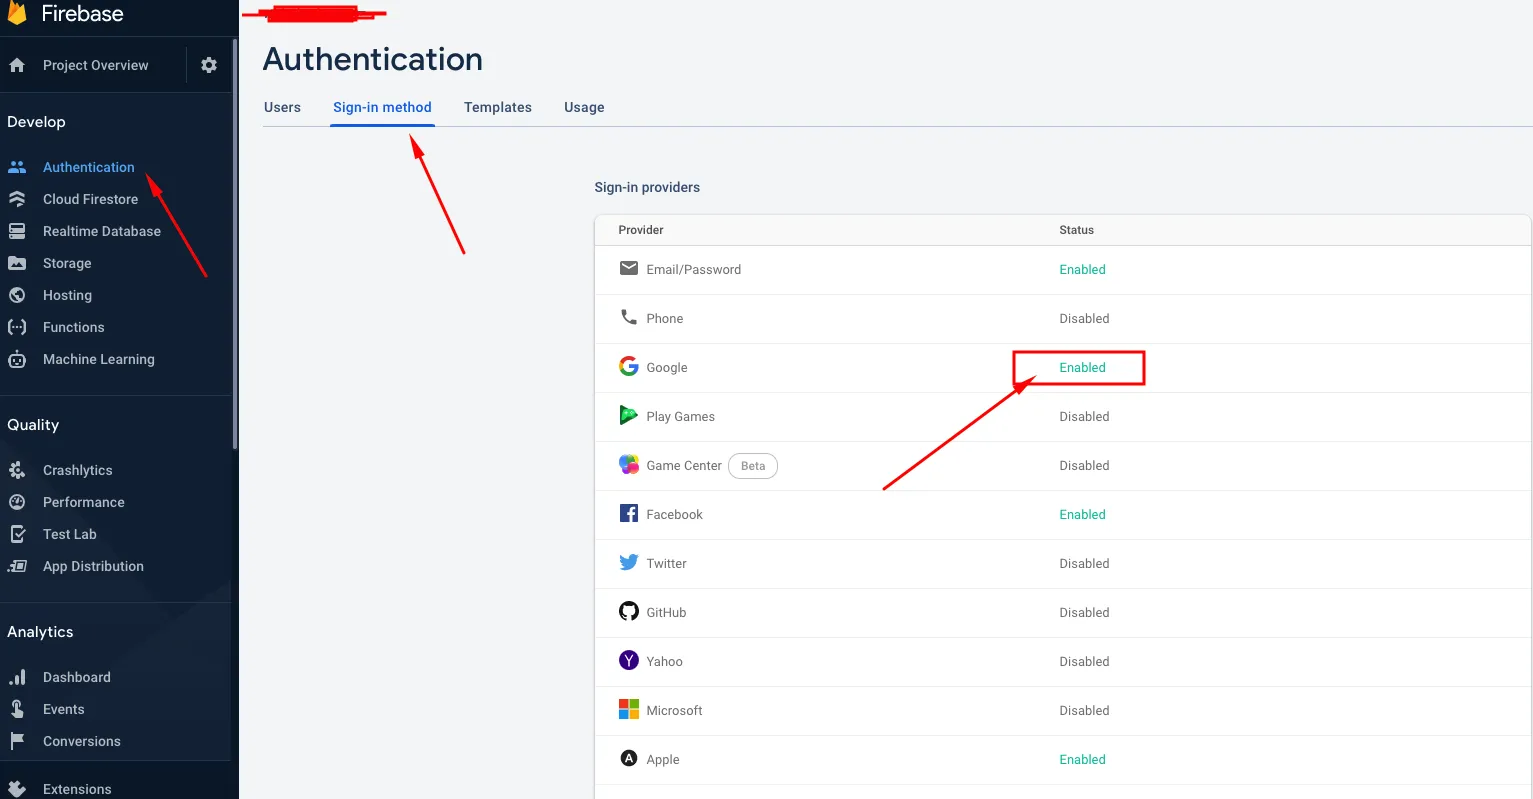The image size is (1533, 799).
Task: Click Enabled status for Google provider
Action: (1083, 367)
